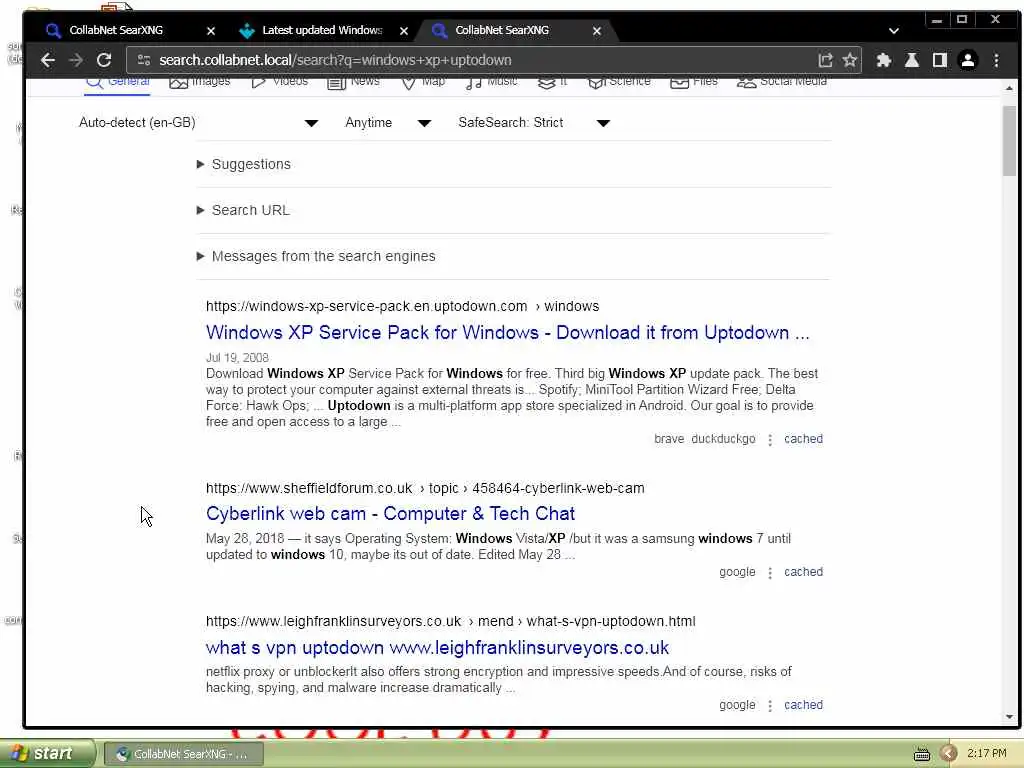Reload the page with the refresh icon
1024x768 pixels.
104,60
